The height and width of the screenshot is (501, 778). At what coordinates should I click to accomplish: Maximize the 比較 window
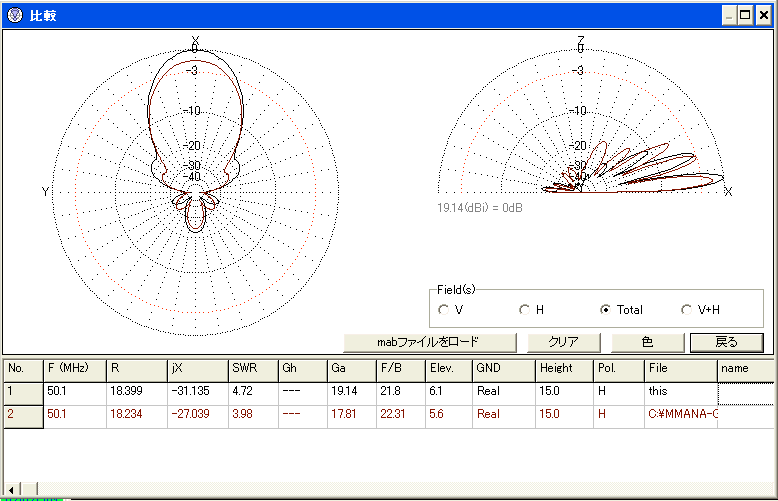(745, 15)
